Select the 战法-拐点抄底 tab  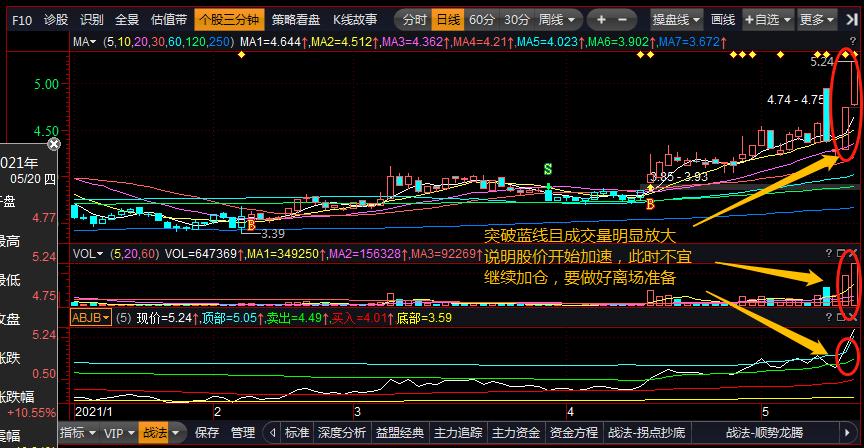click(x=647, y=433)
